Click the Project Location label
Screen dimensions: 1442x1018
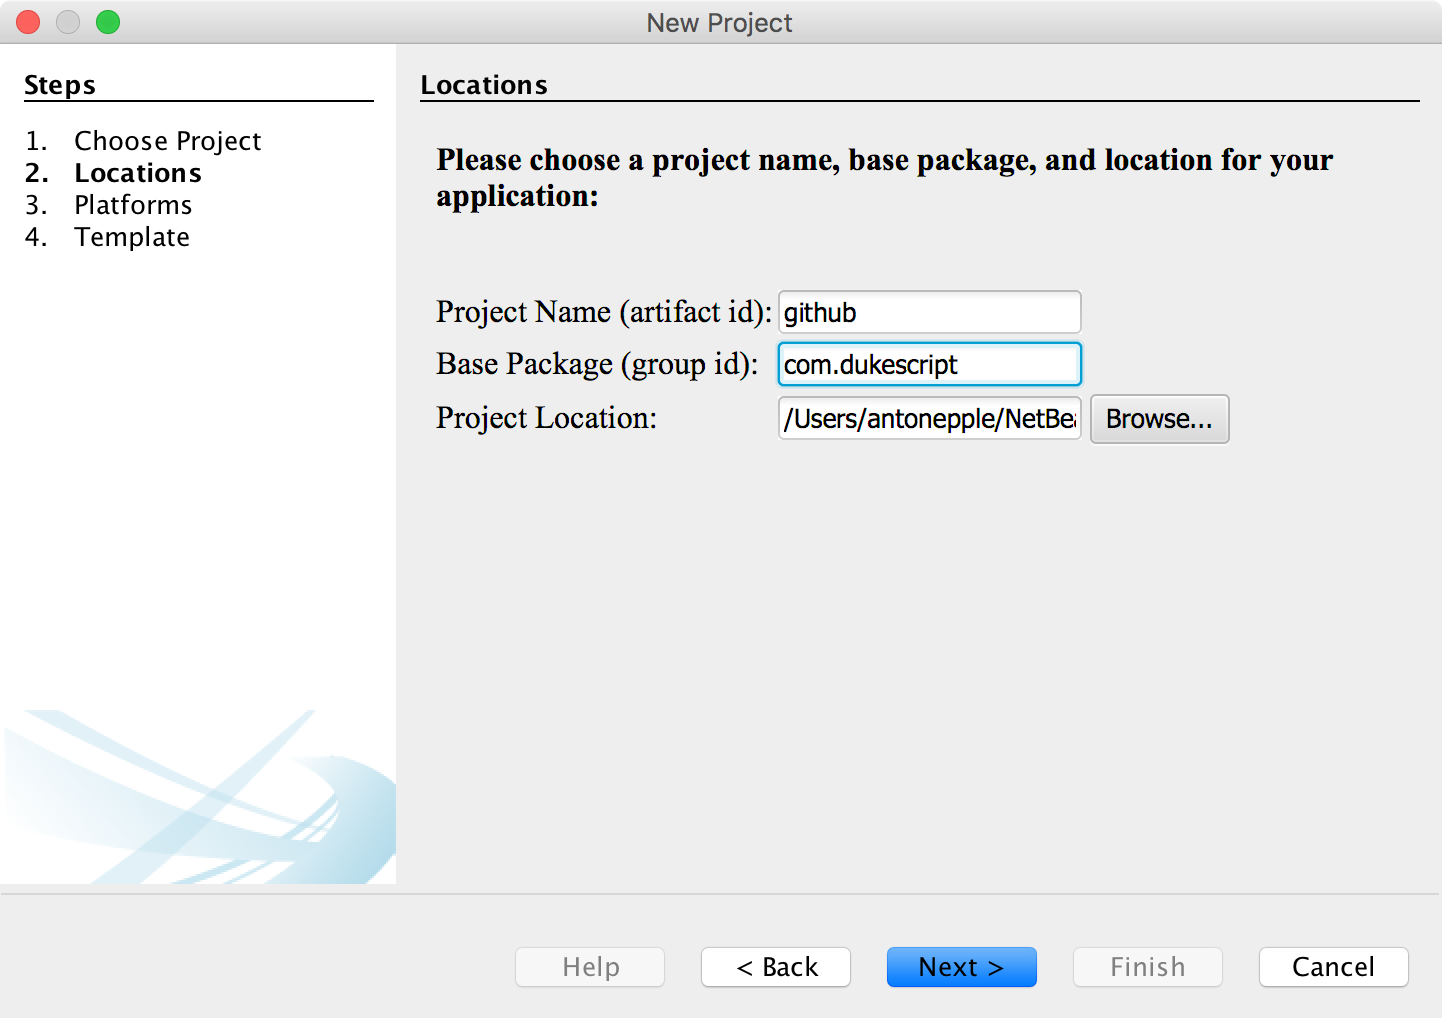(546, 418)
